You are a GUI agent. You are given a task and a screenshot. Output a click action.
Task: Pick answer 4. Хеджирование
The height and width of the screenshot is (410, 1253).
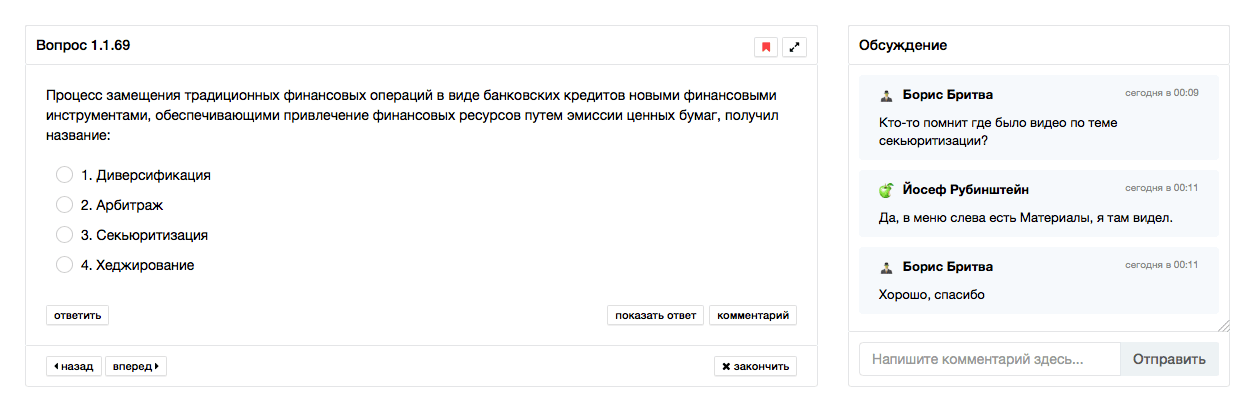[65, 265]
